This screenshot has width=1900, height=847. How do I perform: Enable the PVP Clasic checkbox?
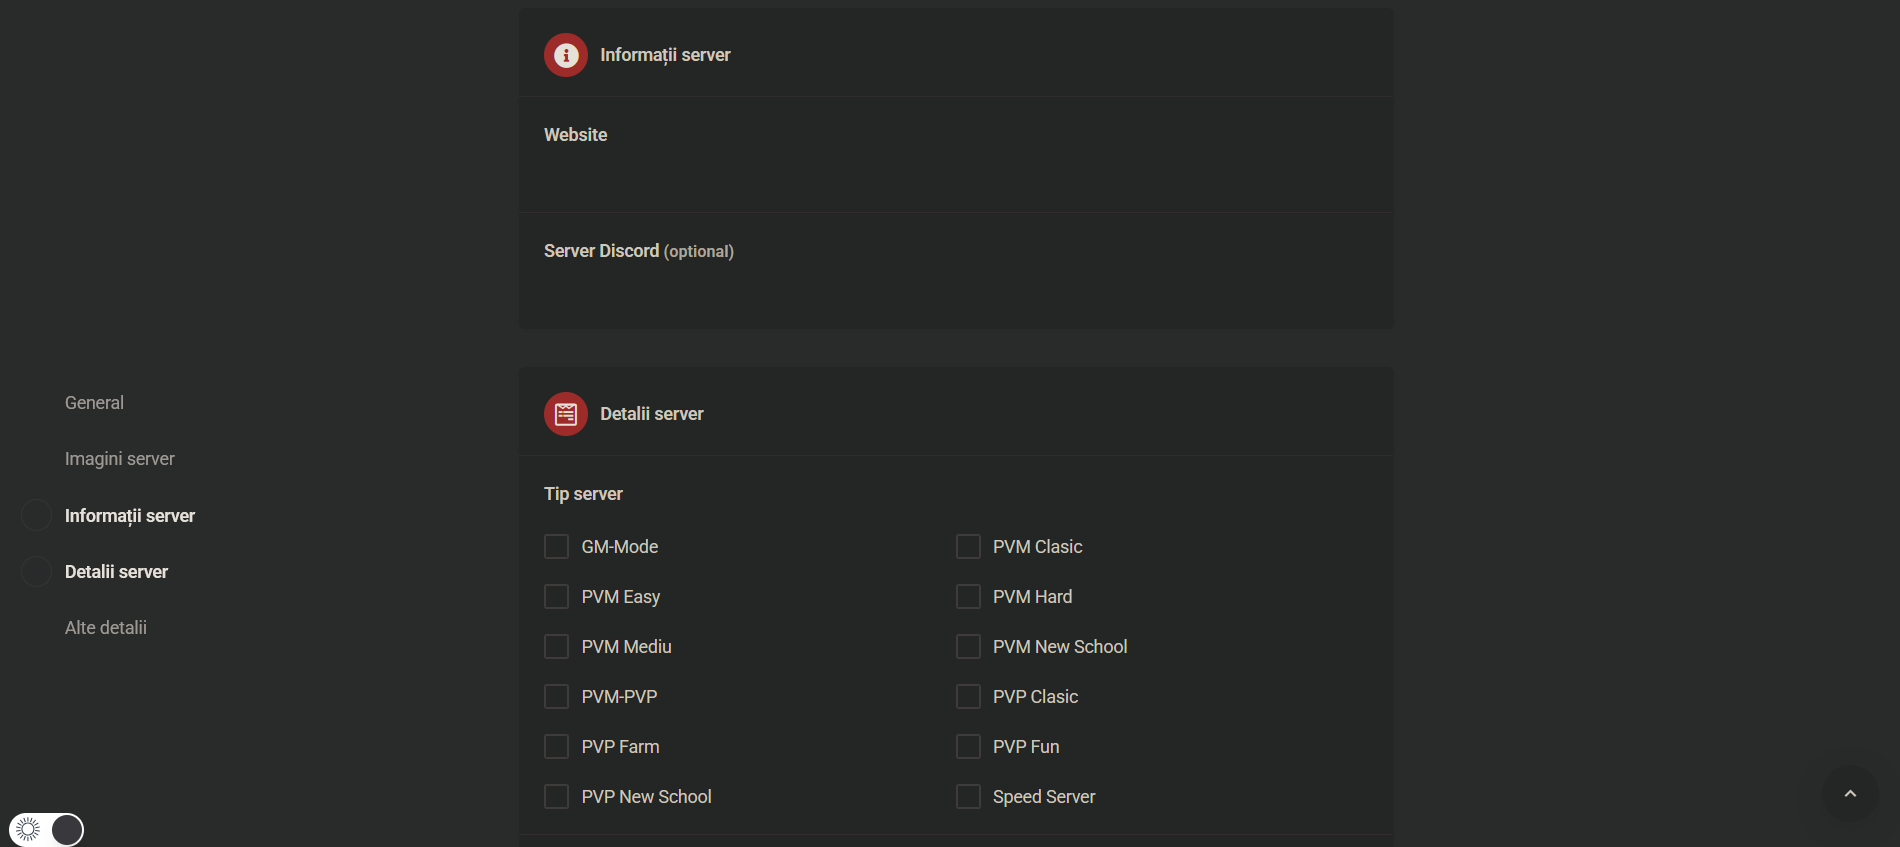point(968,696)
